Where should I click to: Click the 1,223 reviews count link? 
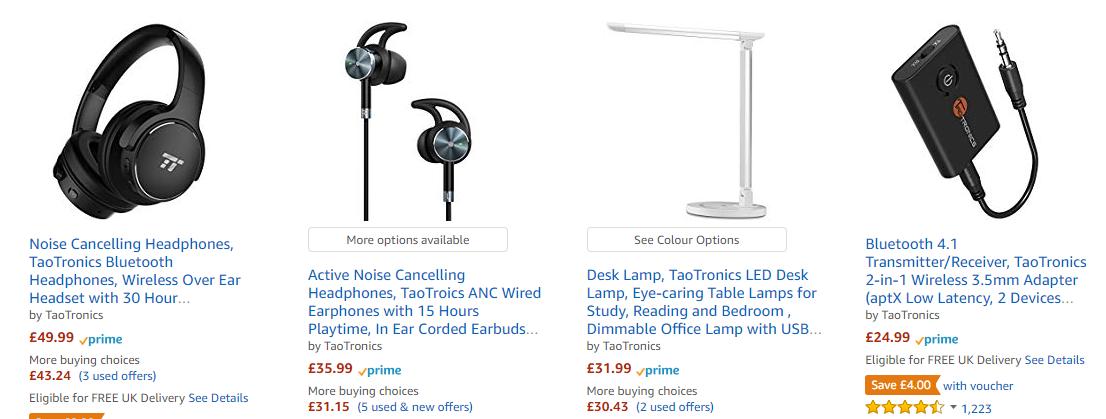click(976, 408)
